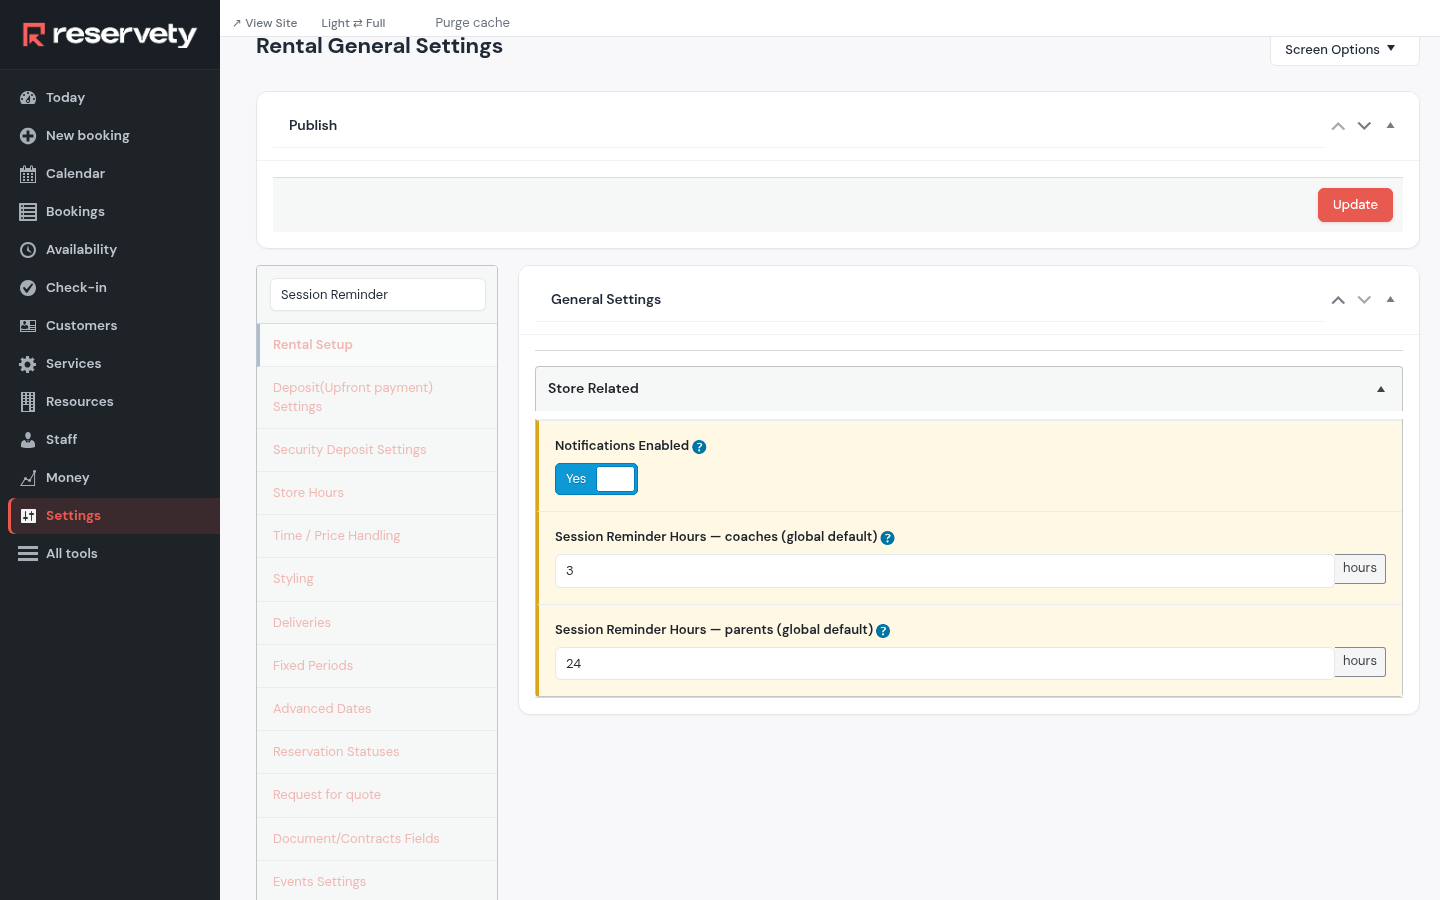The width and height of the screenshot is (1440, 900).
Task: Show help for coaches reminder hours
Action: [x=887, y=538]
